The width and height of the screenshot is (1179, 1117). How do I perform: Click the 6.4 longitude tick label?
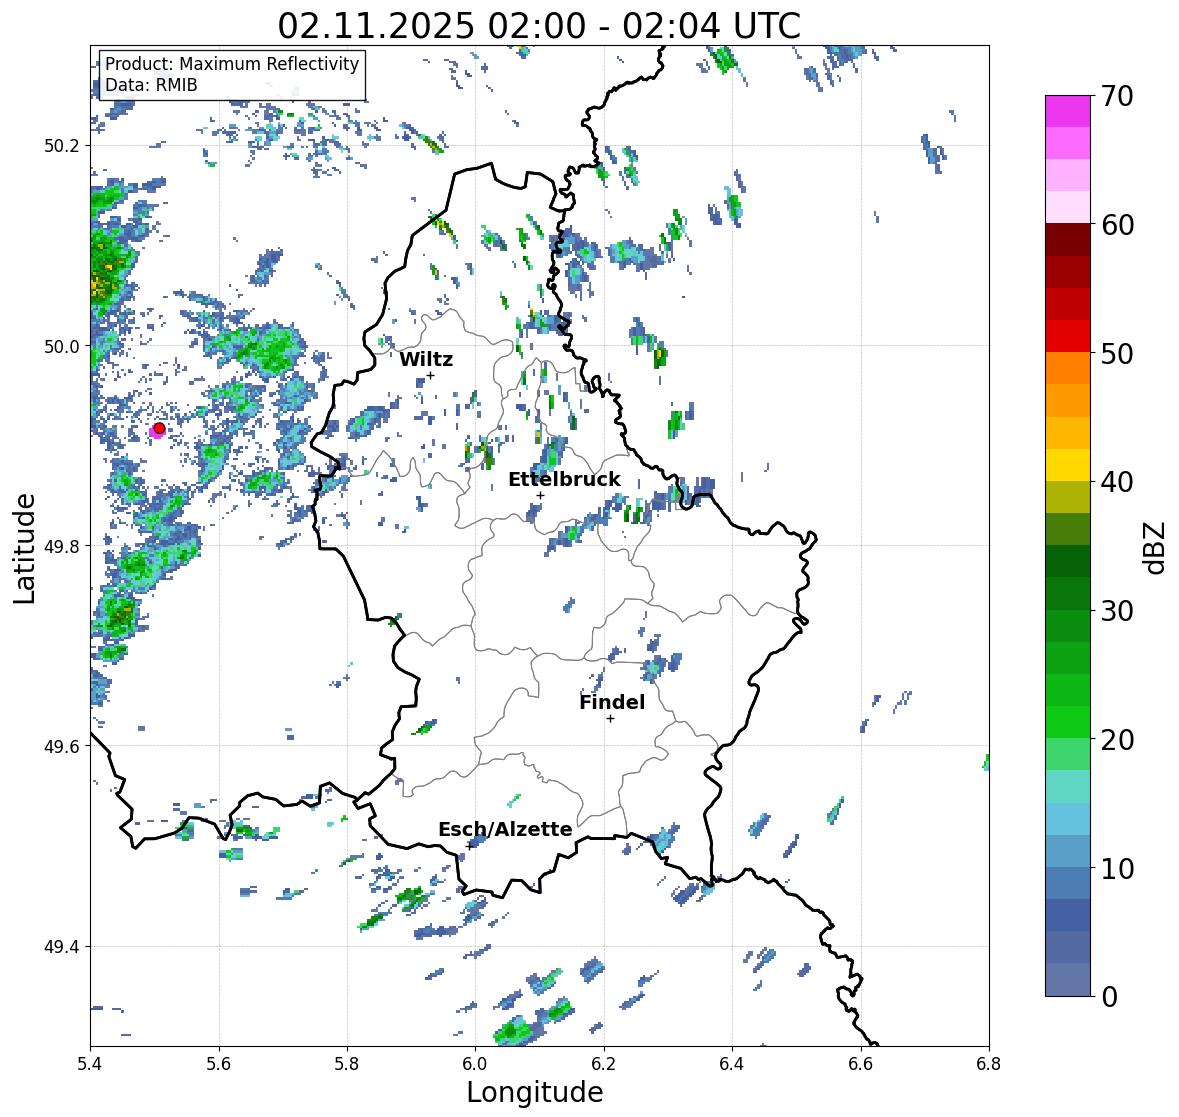(x=732, y=1064)
